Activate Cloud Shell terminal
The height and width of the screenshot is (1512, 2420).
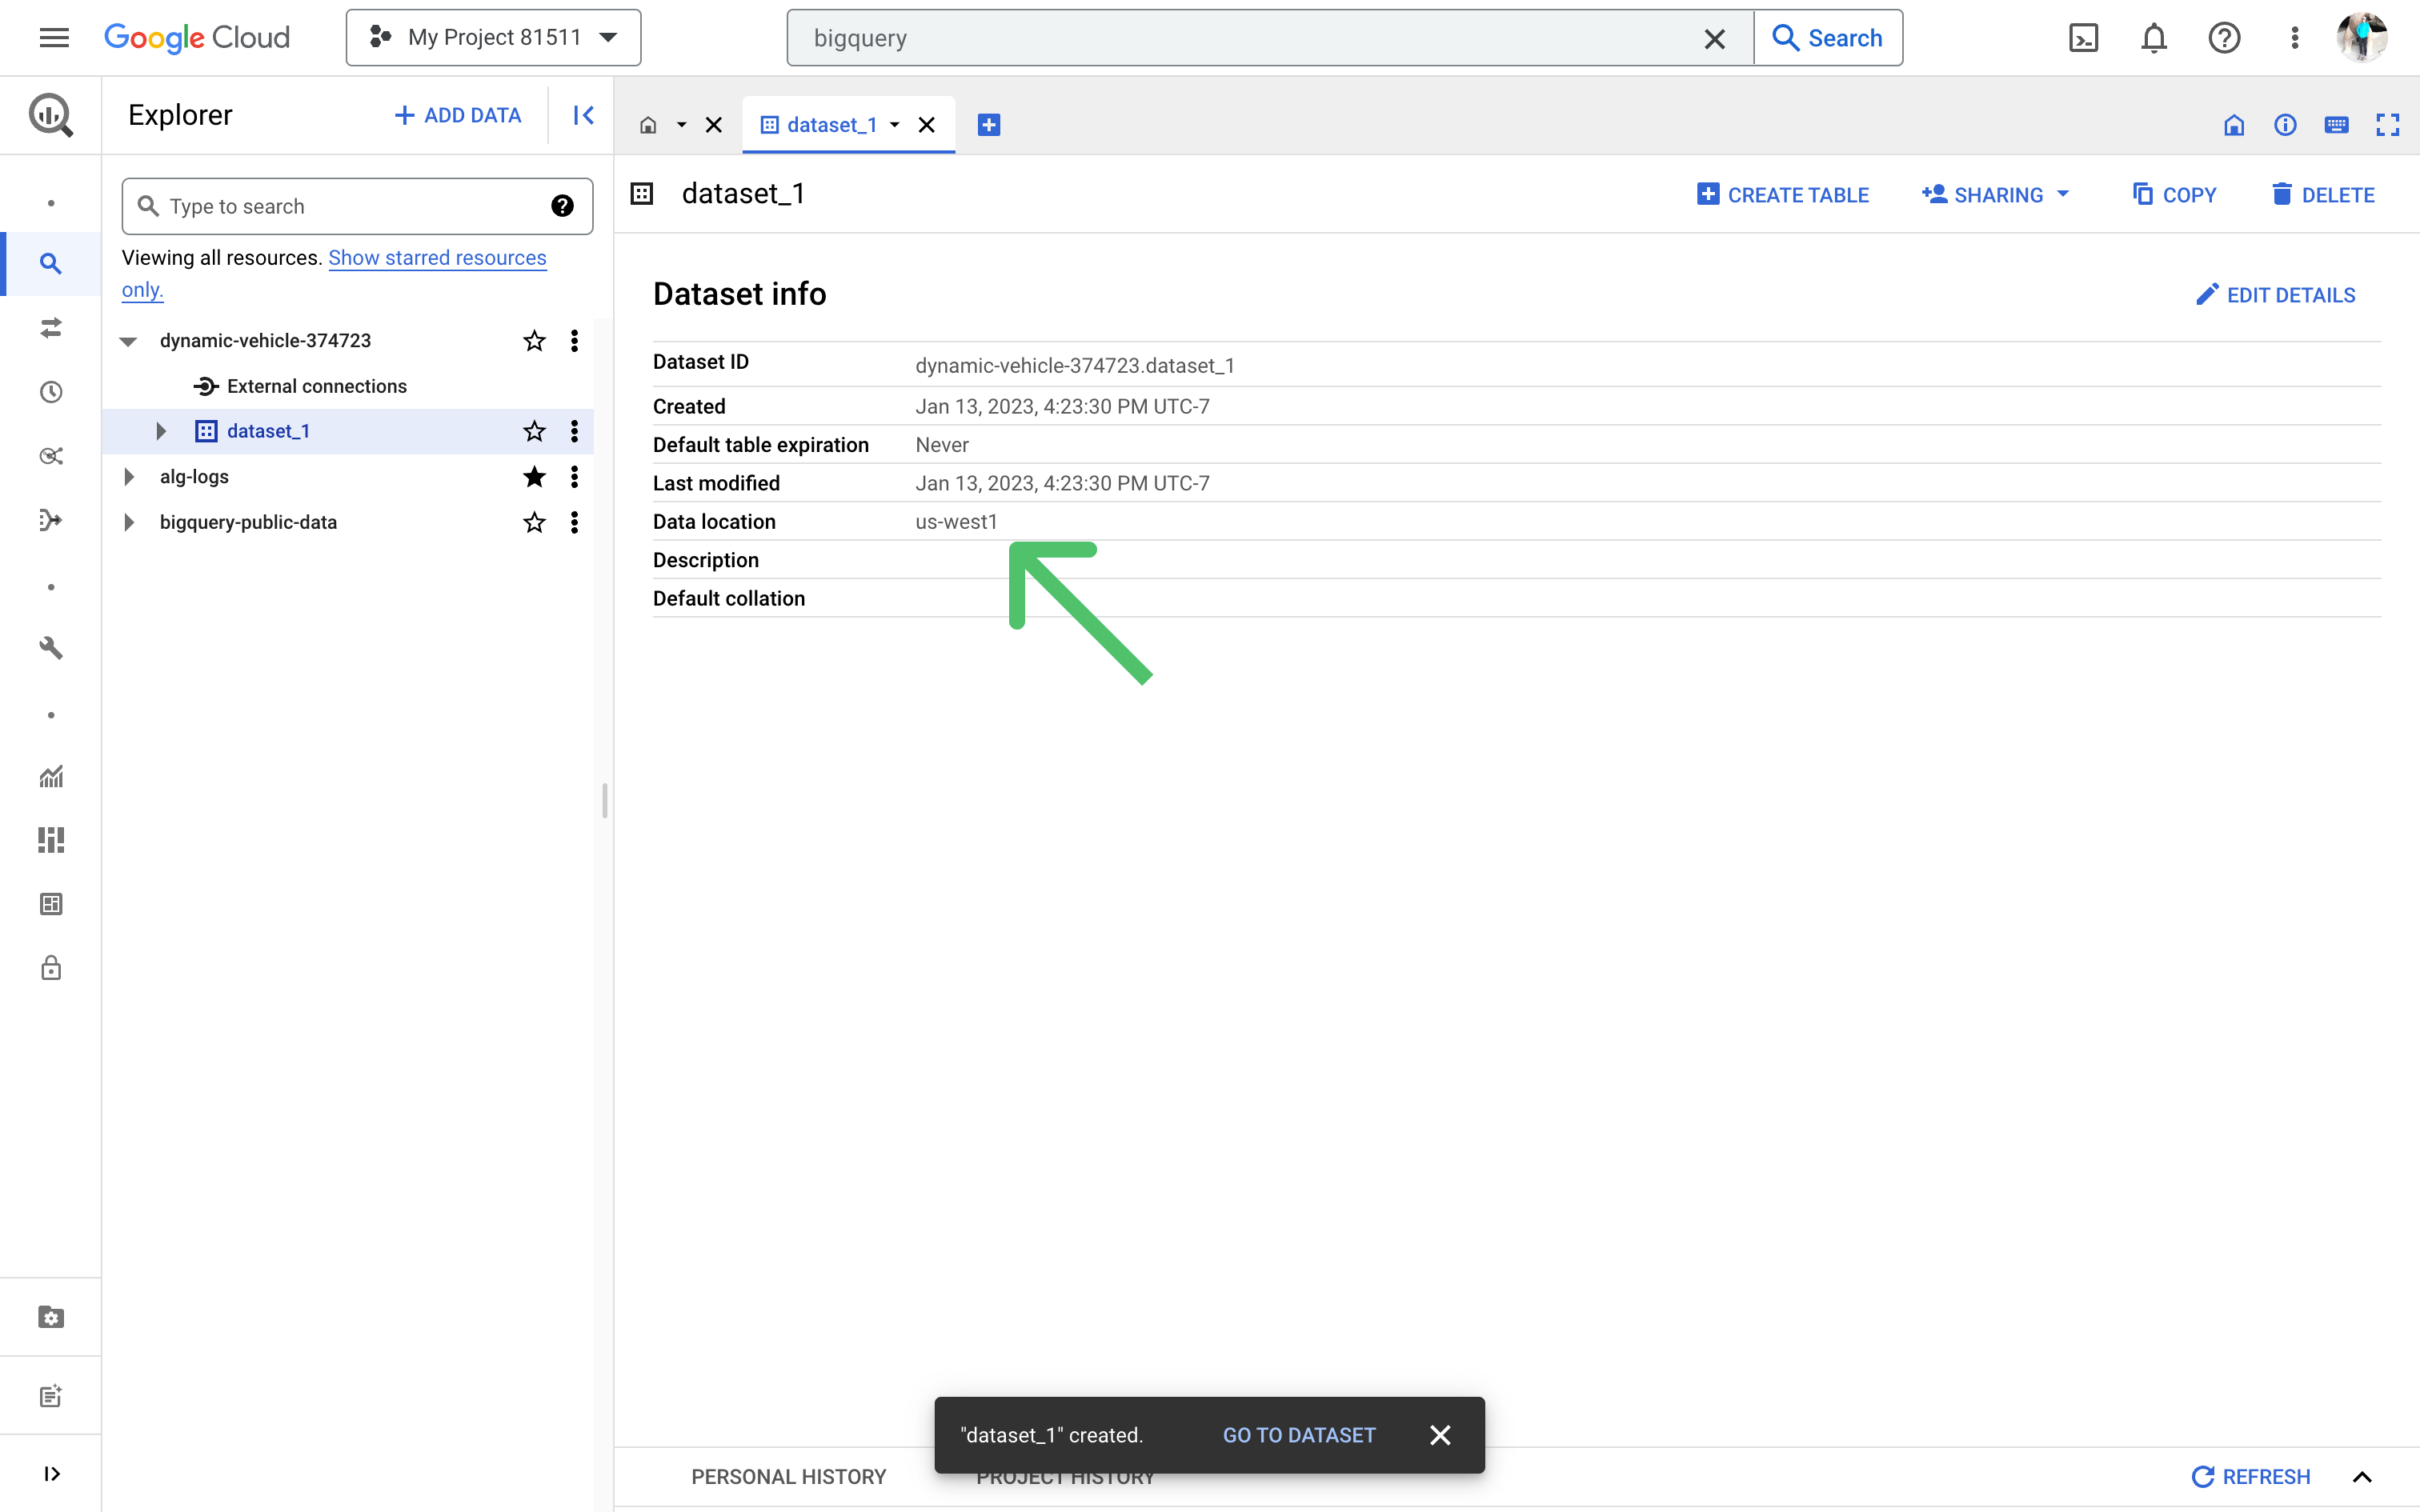tap(2083, 37)
